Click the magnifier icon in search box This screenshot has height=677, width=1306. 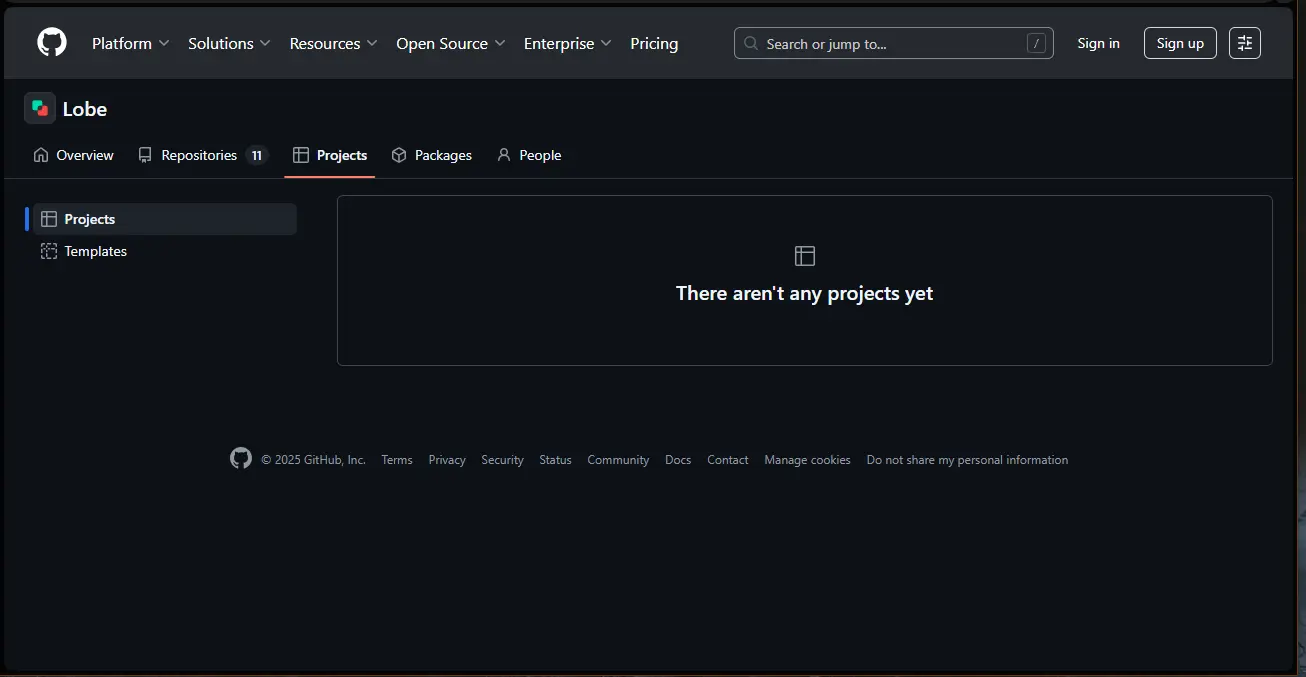pyautogui.click(x=751, y=43)
